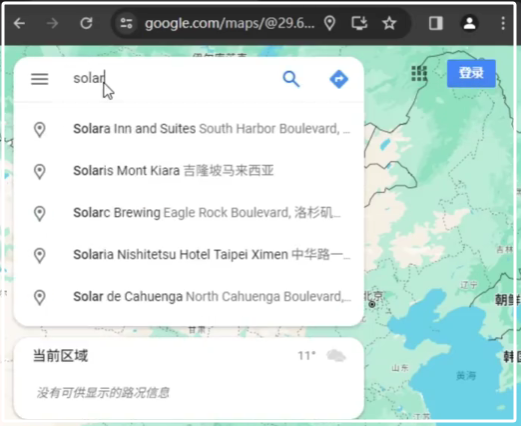Select the Solaris Mont Kiara suggestion

click(x=189, y=171)
